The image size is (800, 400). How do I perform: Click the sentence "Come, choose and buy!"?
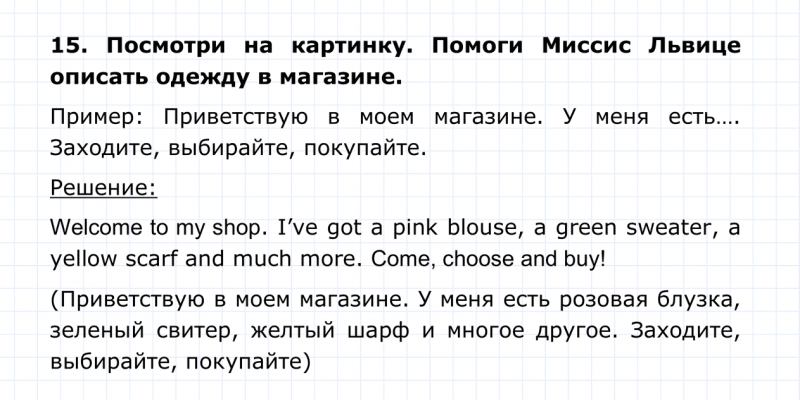point(488,259)
